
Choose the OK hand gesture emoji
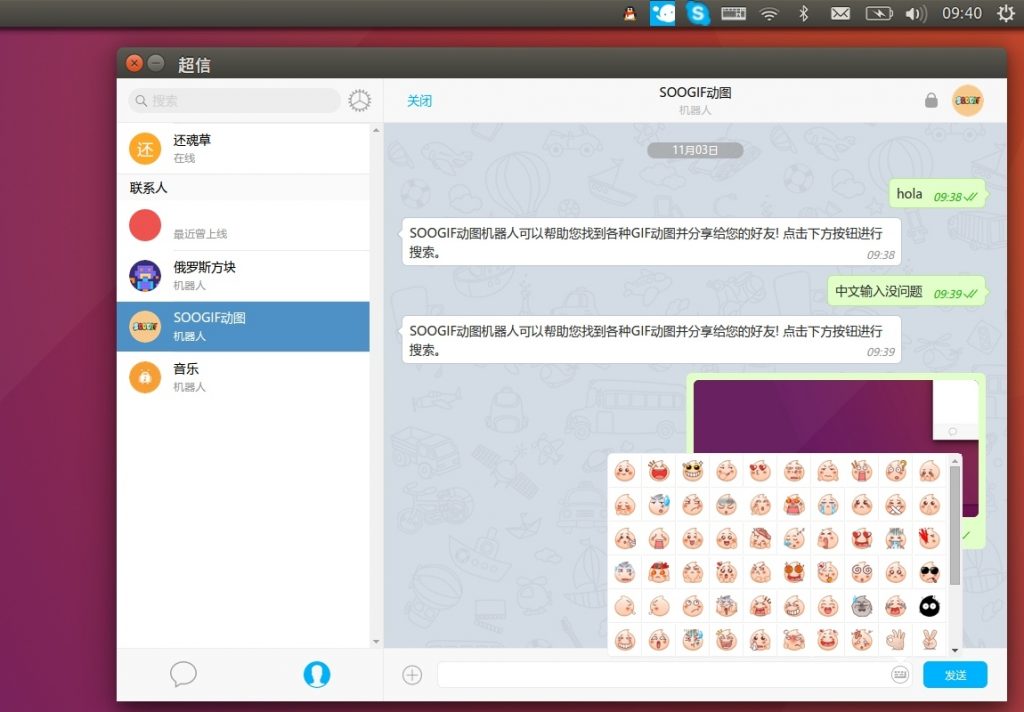tap(896, 639)
